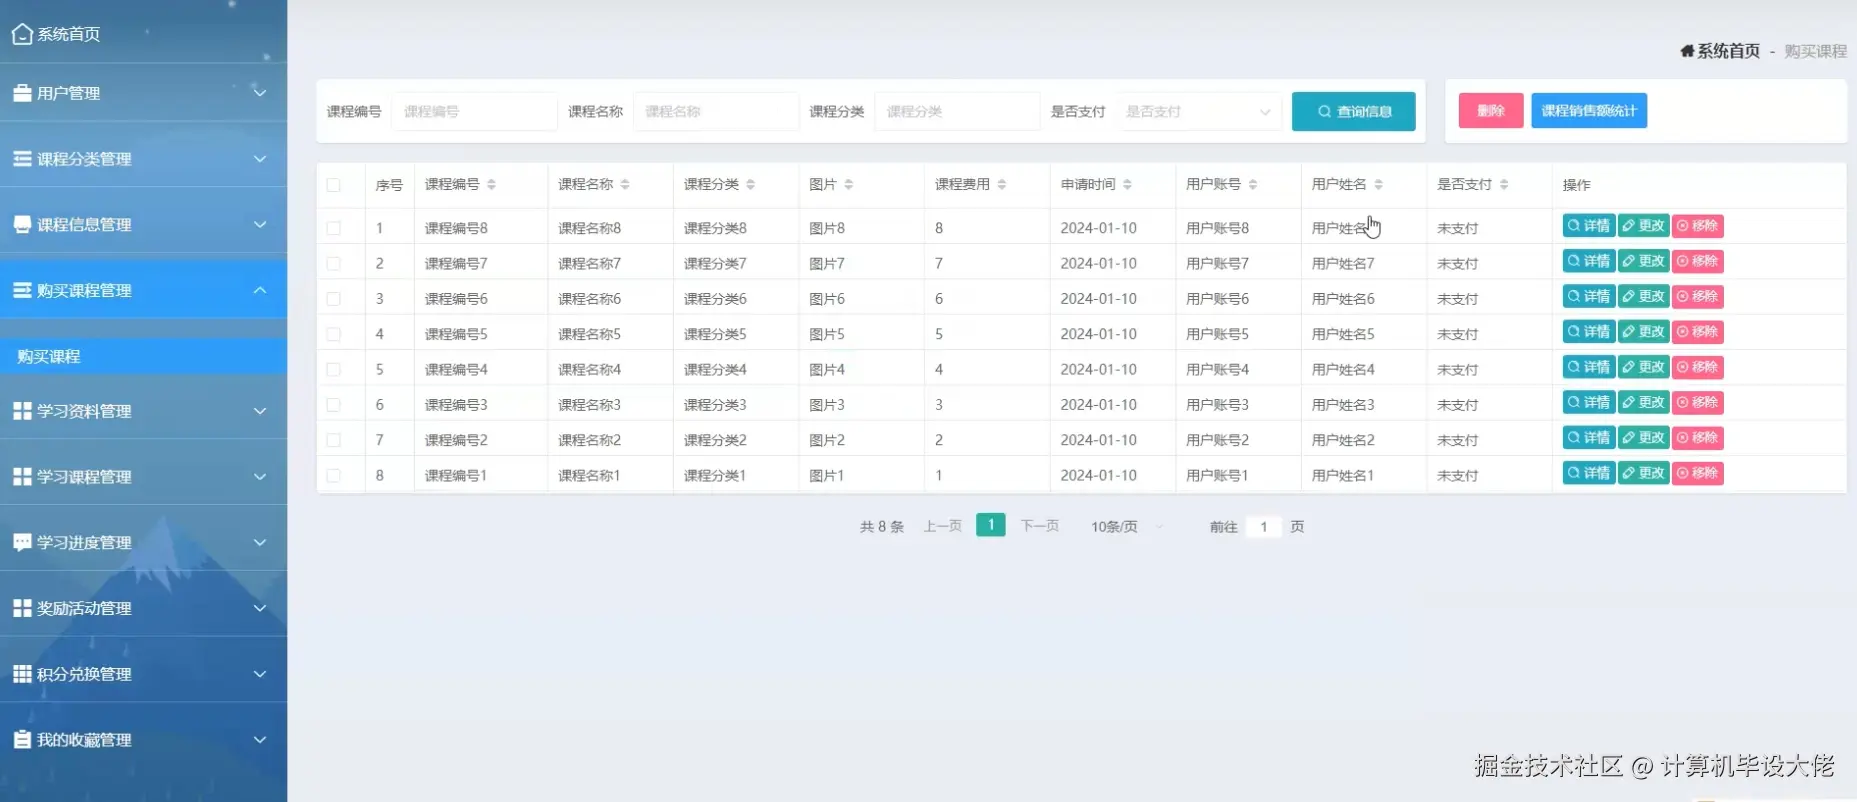Click the 前往 page number input

(1264, 527)
